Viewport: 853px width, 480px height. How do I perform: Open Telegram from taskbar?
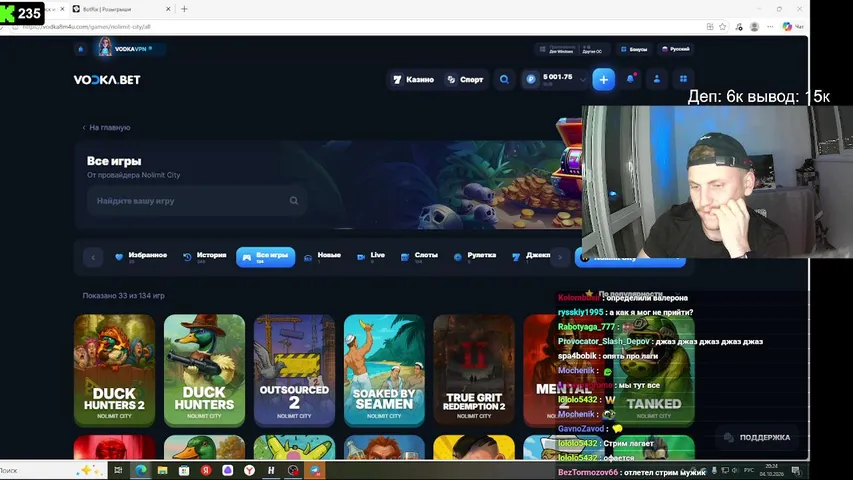(x=315, y=470)
